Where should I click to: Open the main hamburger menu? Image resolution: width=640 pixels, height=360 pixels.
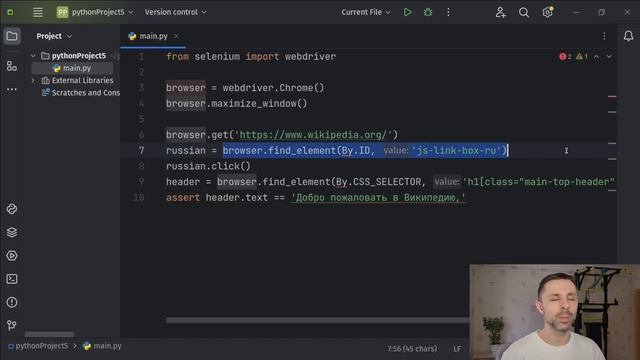(x=38, y=12)
